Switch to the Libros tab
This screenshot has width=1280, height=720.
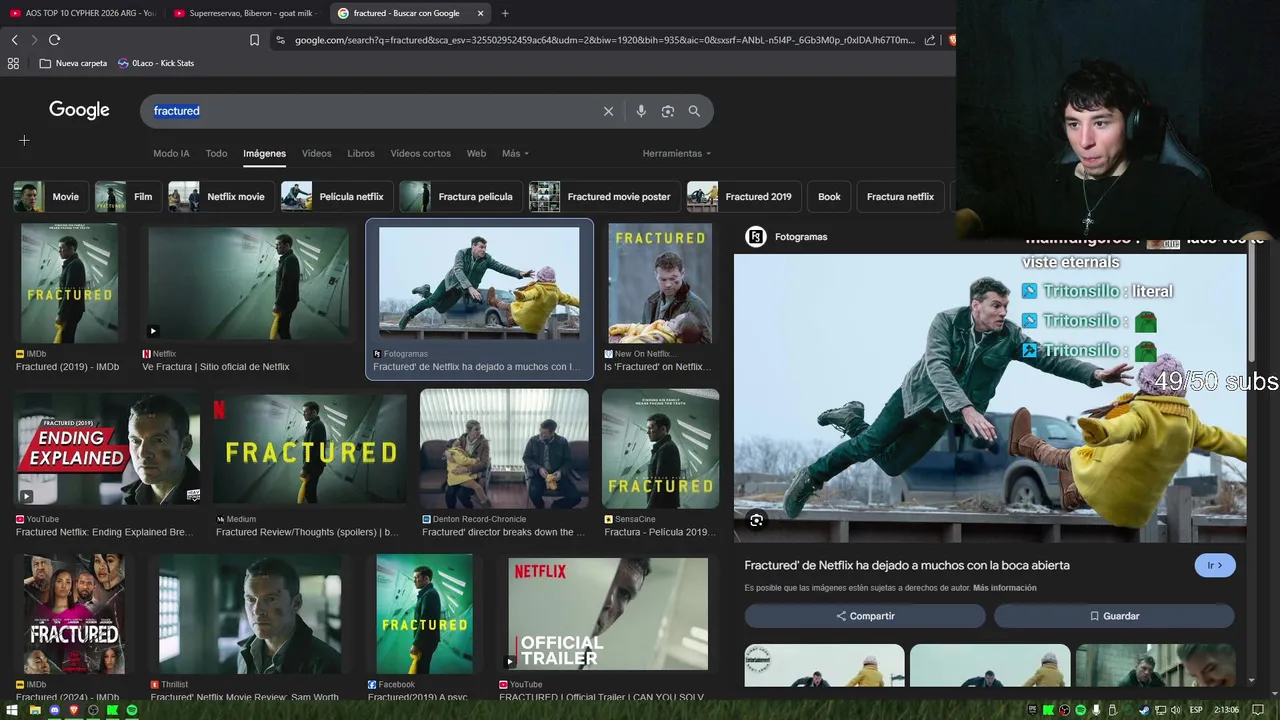pos(361,153)
